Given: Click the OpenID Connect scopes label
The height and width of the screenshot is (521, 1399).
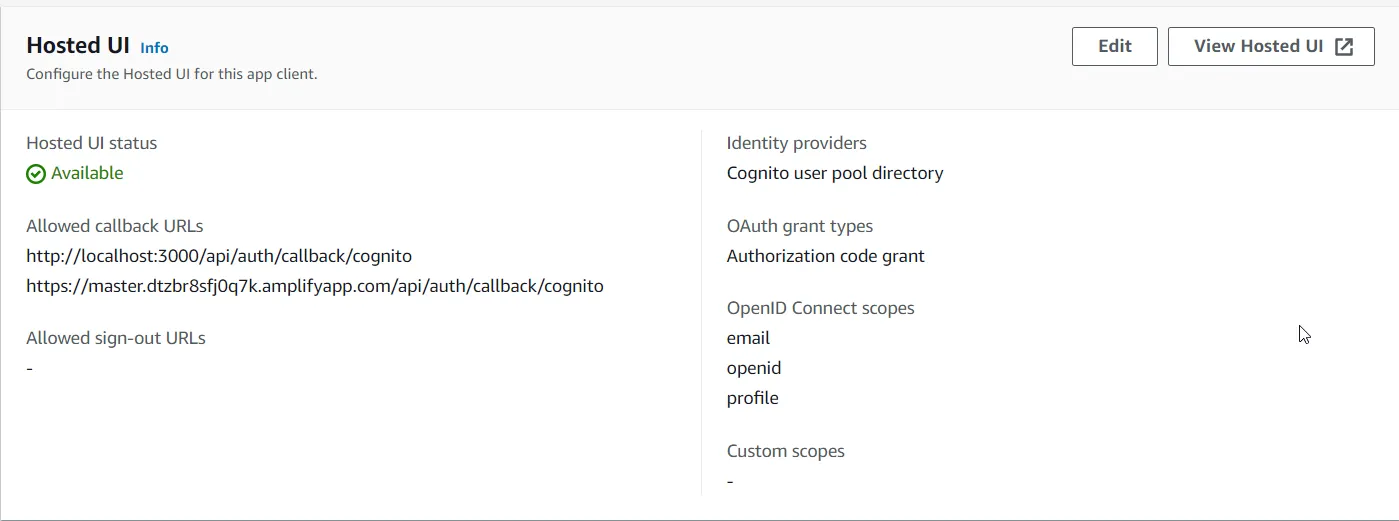Looking at the screenshot, I should tap(821, 308).
